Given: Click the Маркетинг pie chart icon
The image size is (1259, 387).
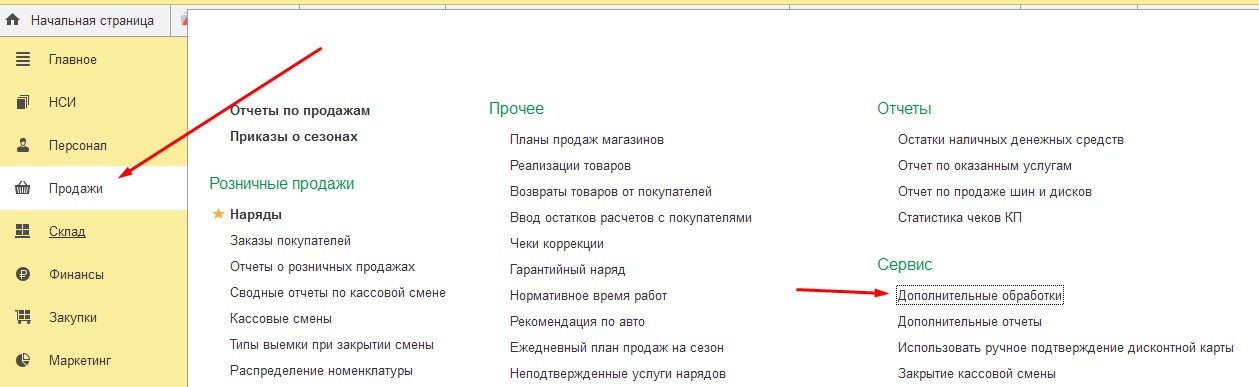Looking at the screenshot, I should (23, 360).
